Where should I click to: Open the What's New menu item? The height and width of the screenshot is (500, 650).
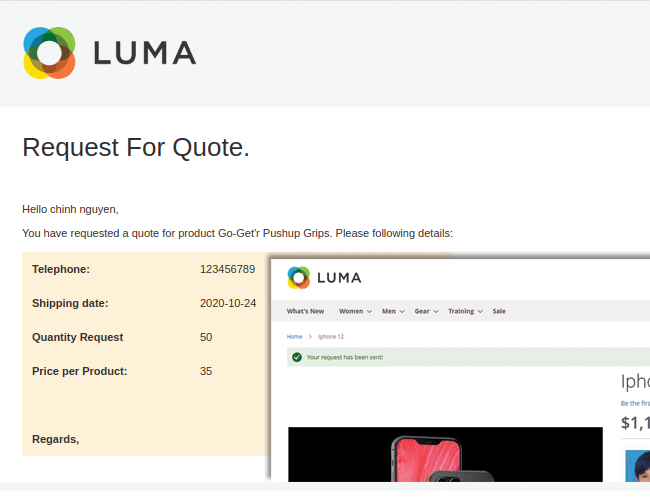305,311
